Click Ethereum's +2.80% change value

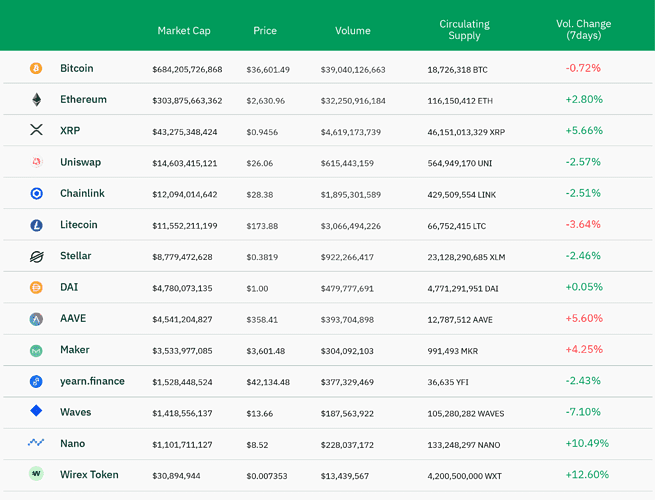(x=584, y=99)
